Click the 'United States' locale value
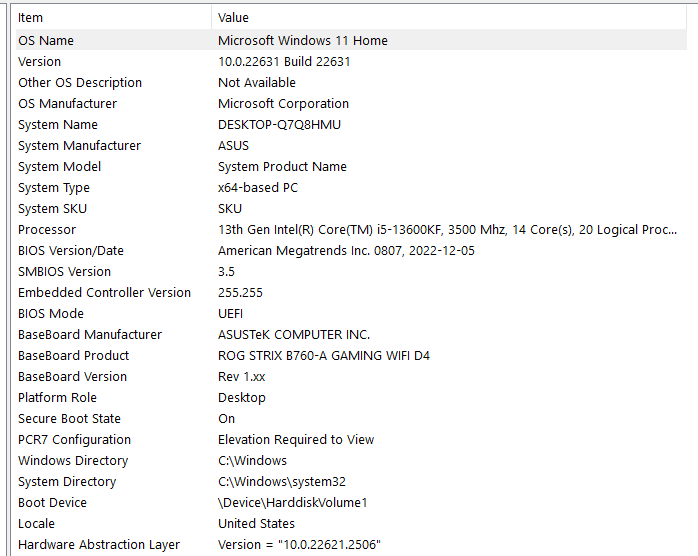This screenshot has height=556, width=698. 256,524
